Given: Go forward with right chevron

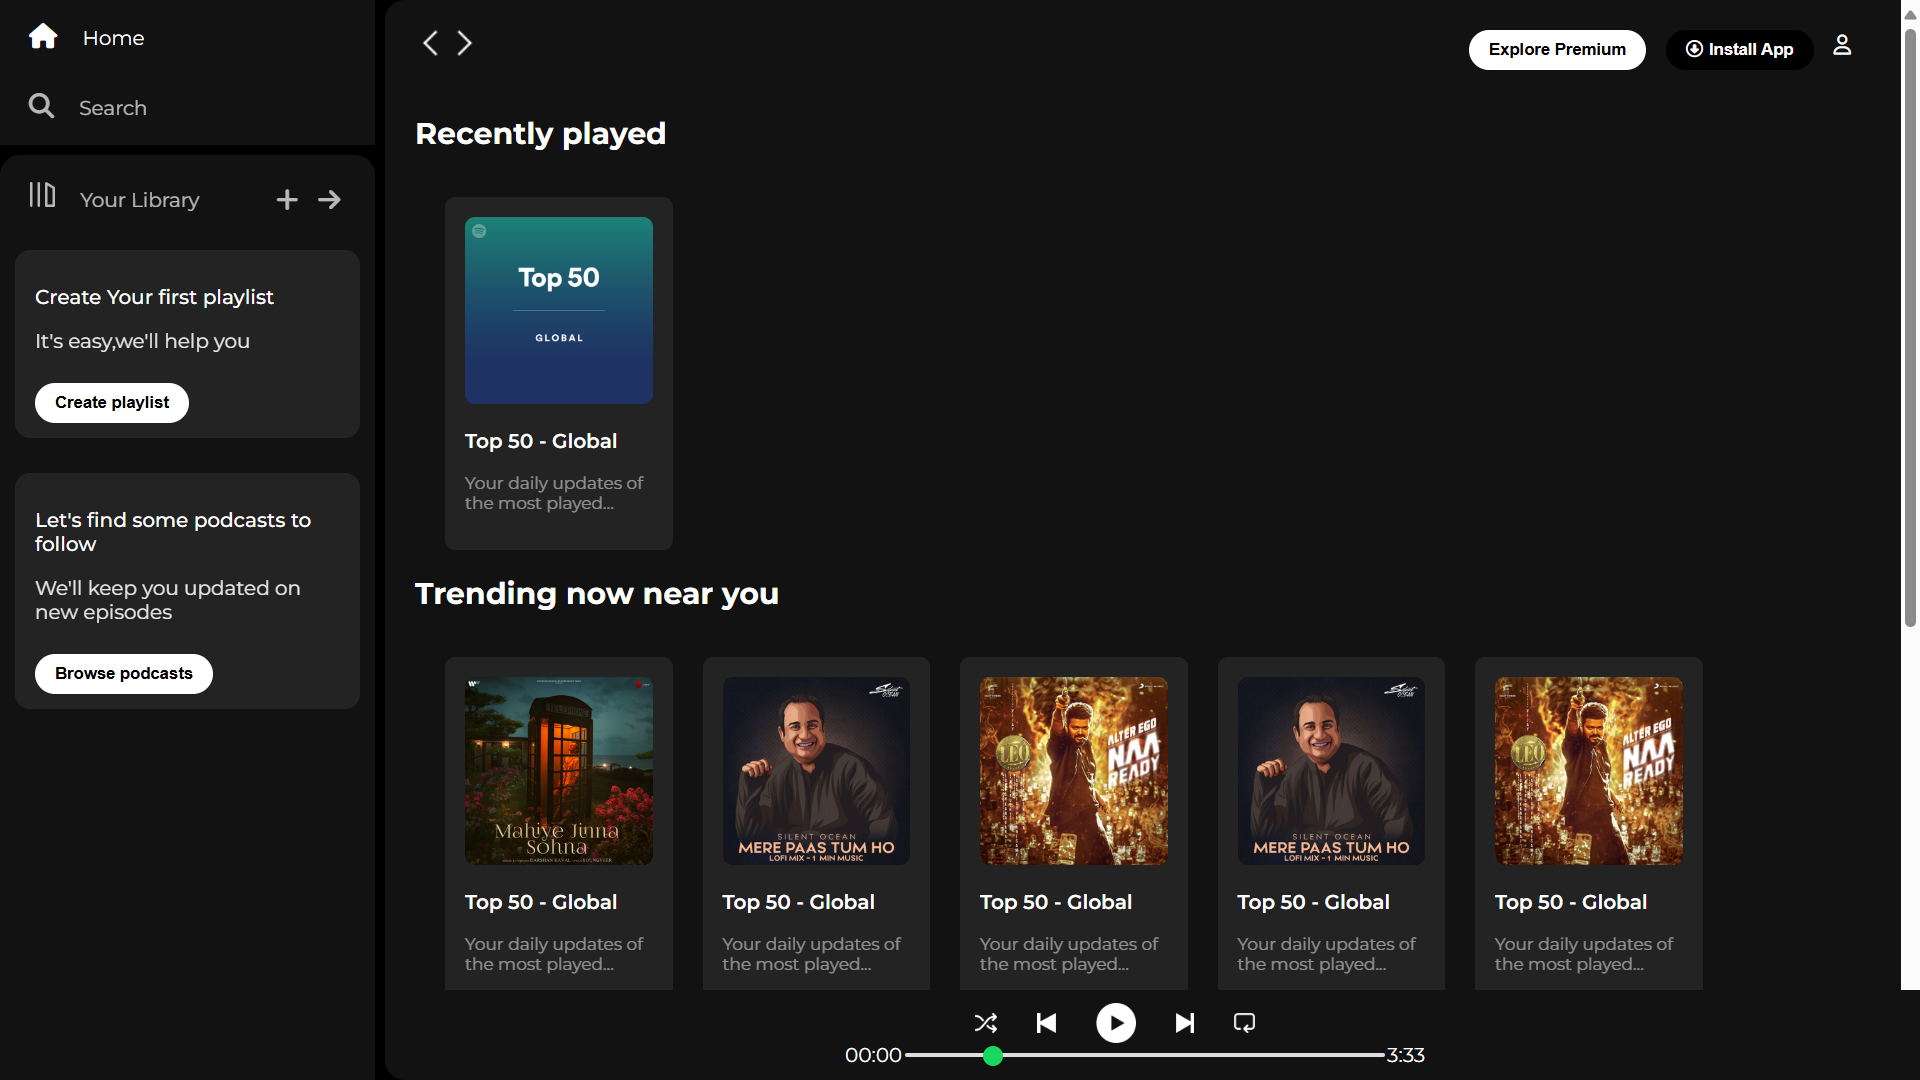Looking at the screenshot, I should pos(464,43).
